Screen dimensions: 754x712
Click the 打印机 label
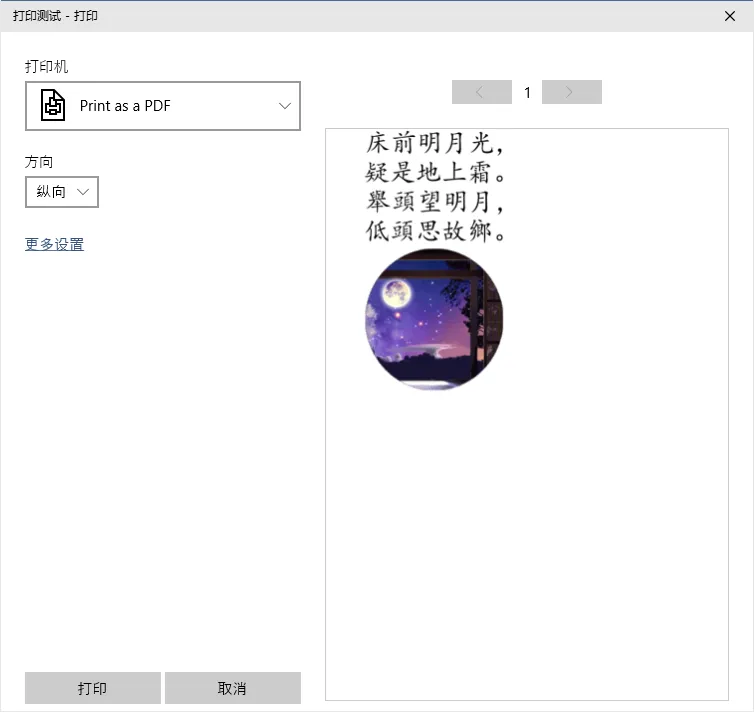(47, 66)
